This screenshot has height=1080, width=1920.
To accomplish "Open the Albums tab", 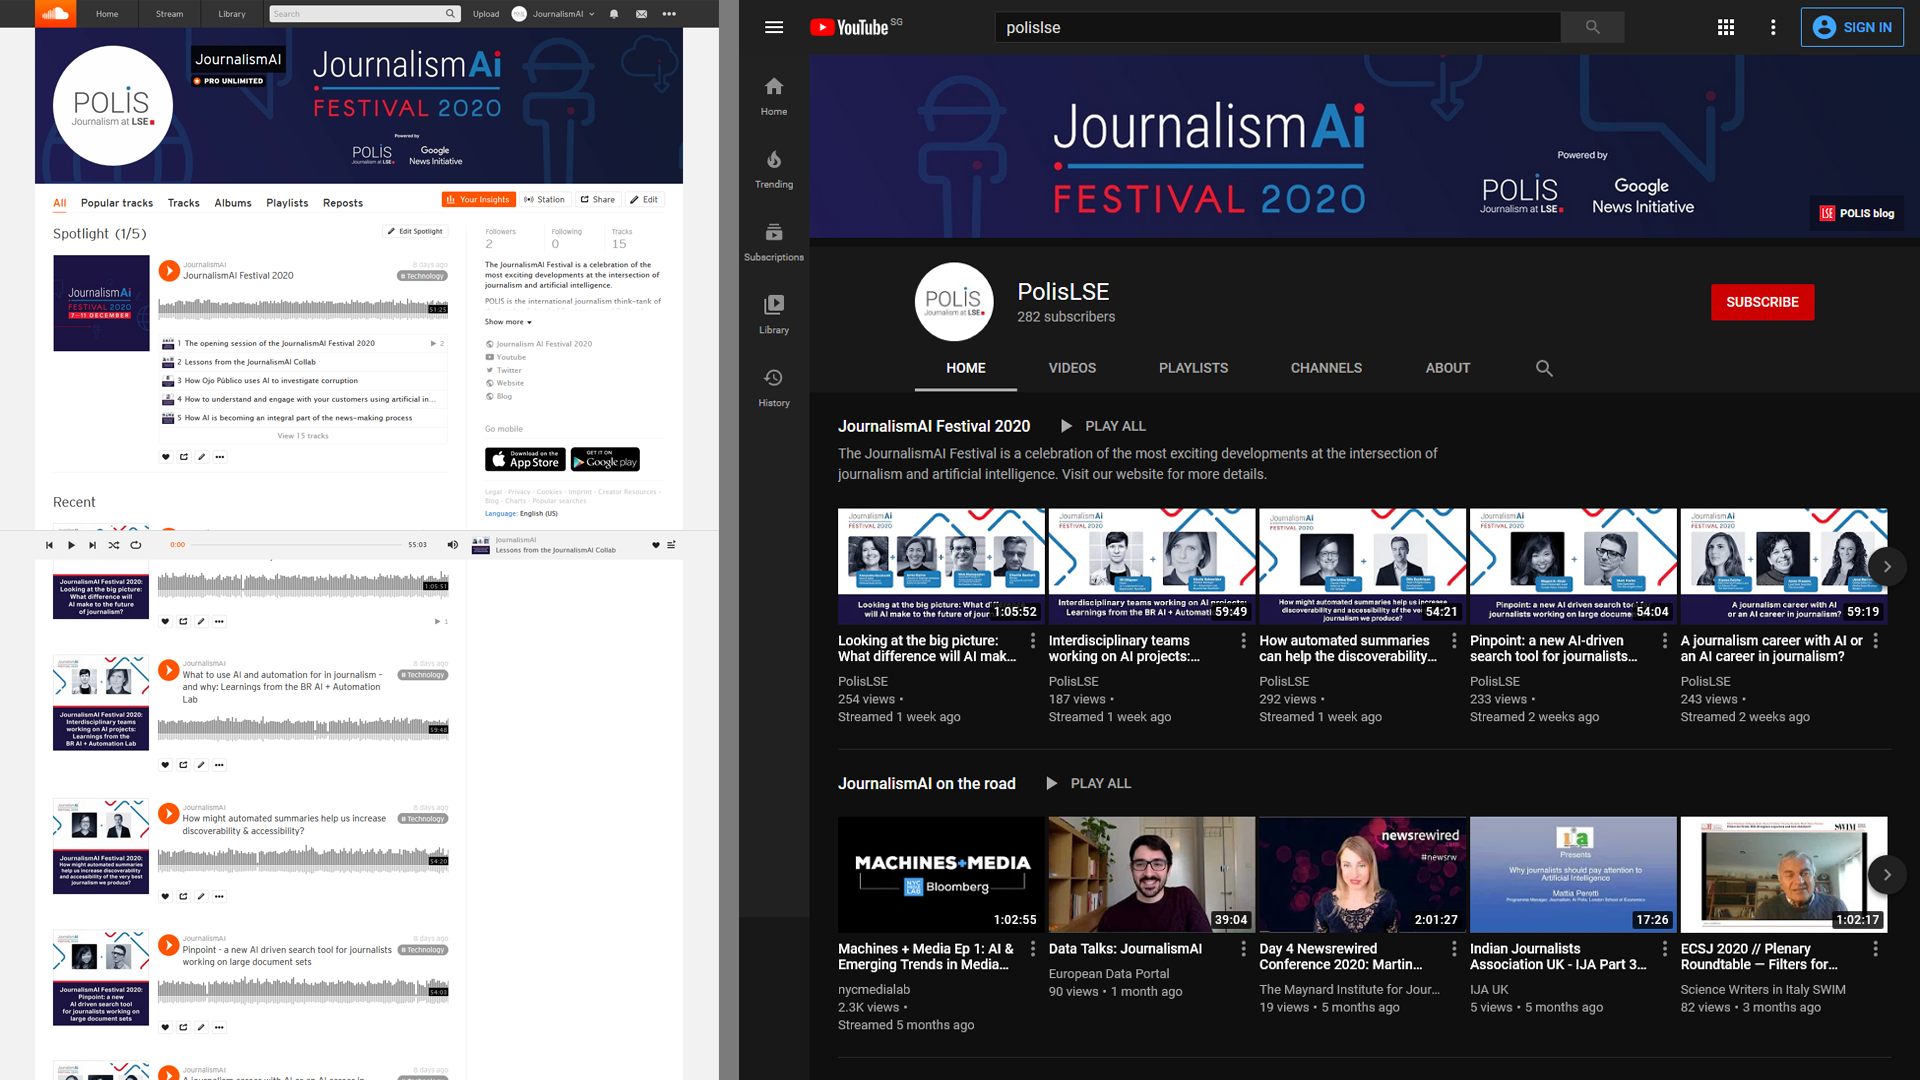I will click(x=233, y=203).
